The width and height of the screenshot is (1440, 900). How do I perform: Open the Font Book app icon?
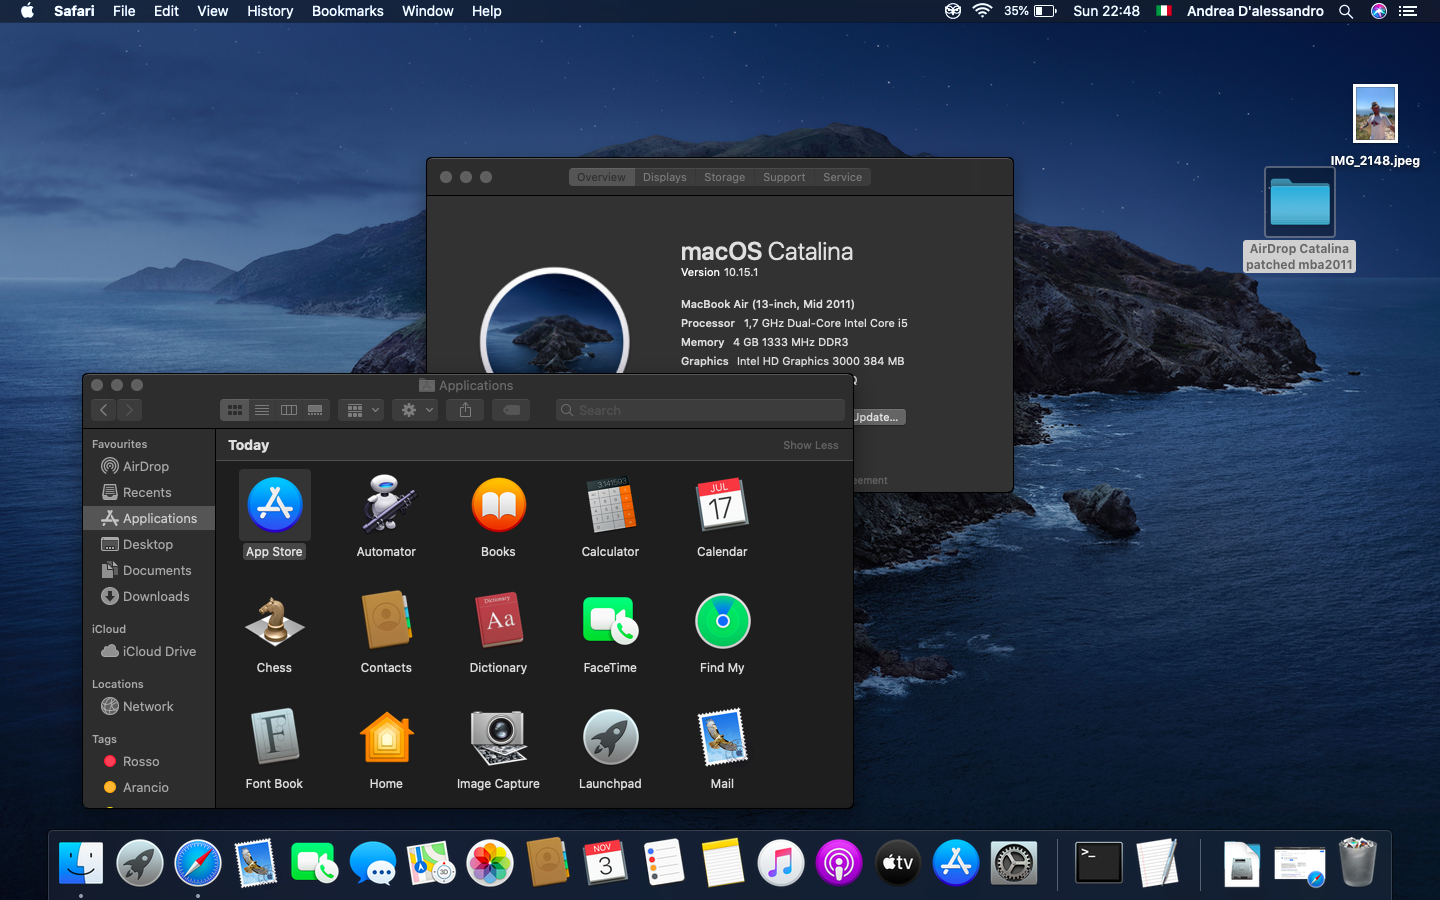tap(274, 737)
